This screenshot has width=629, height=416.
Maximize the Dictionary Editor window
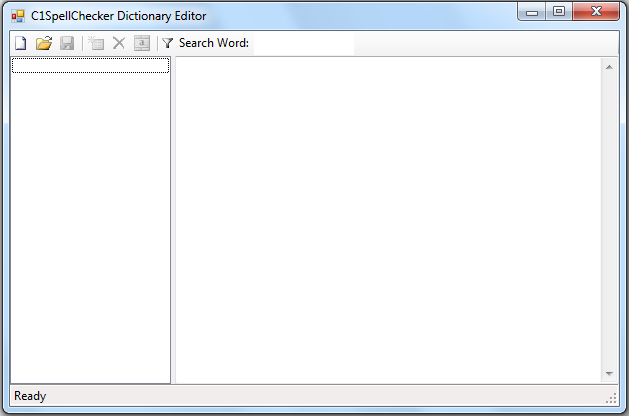pyautogui.click(x=559, y=13)
